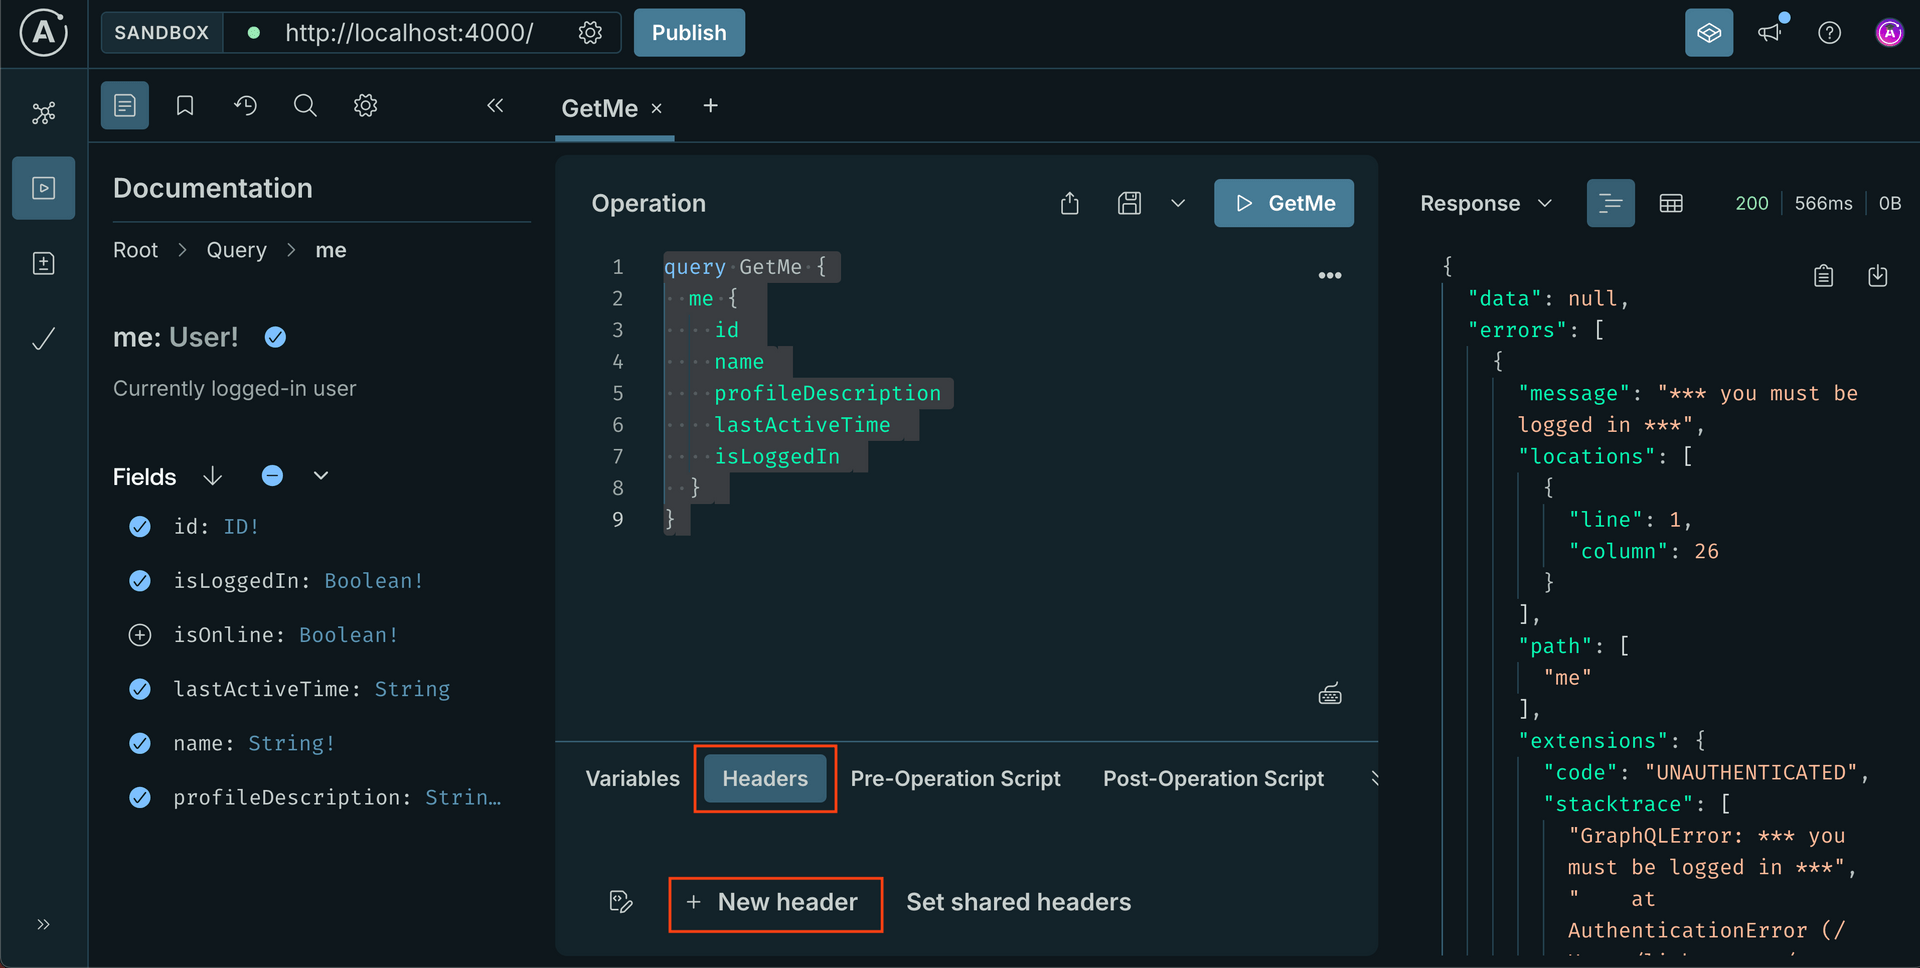Image resolution: width=1920 pixels, height=968 pixels.
Task: Expand the Fields options chevron
Action: [x=321, y=476]
